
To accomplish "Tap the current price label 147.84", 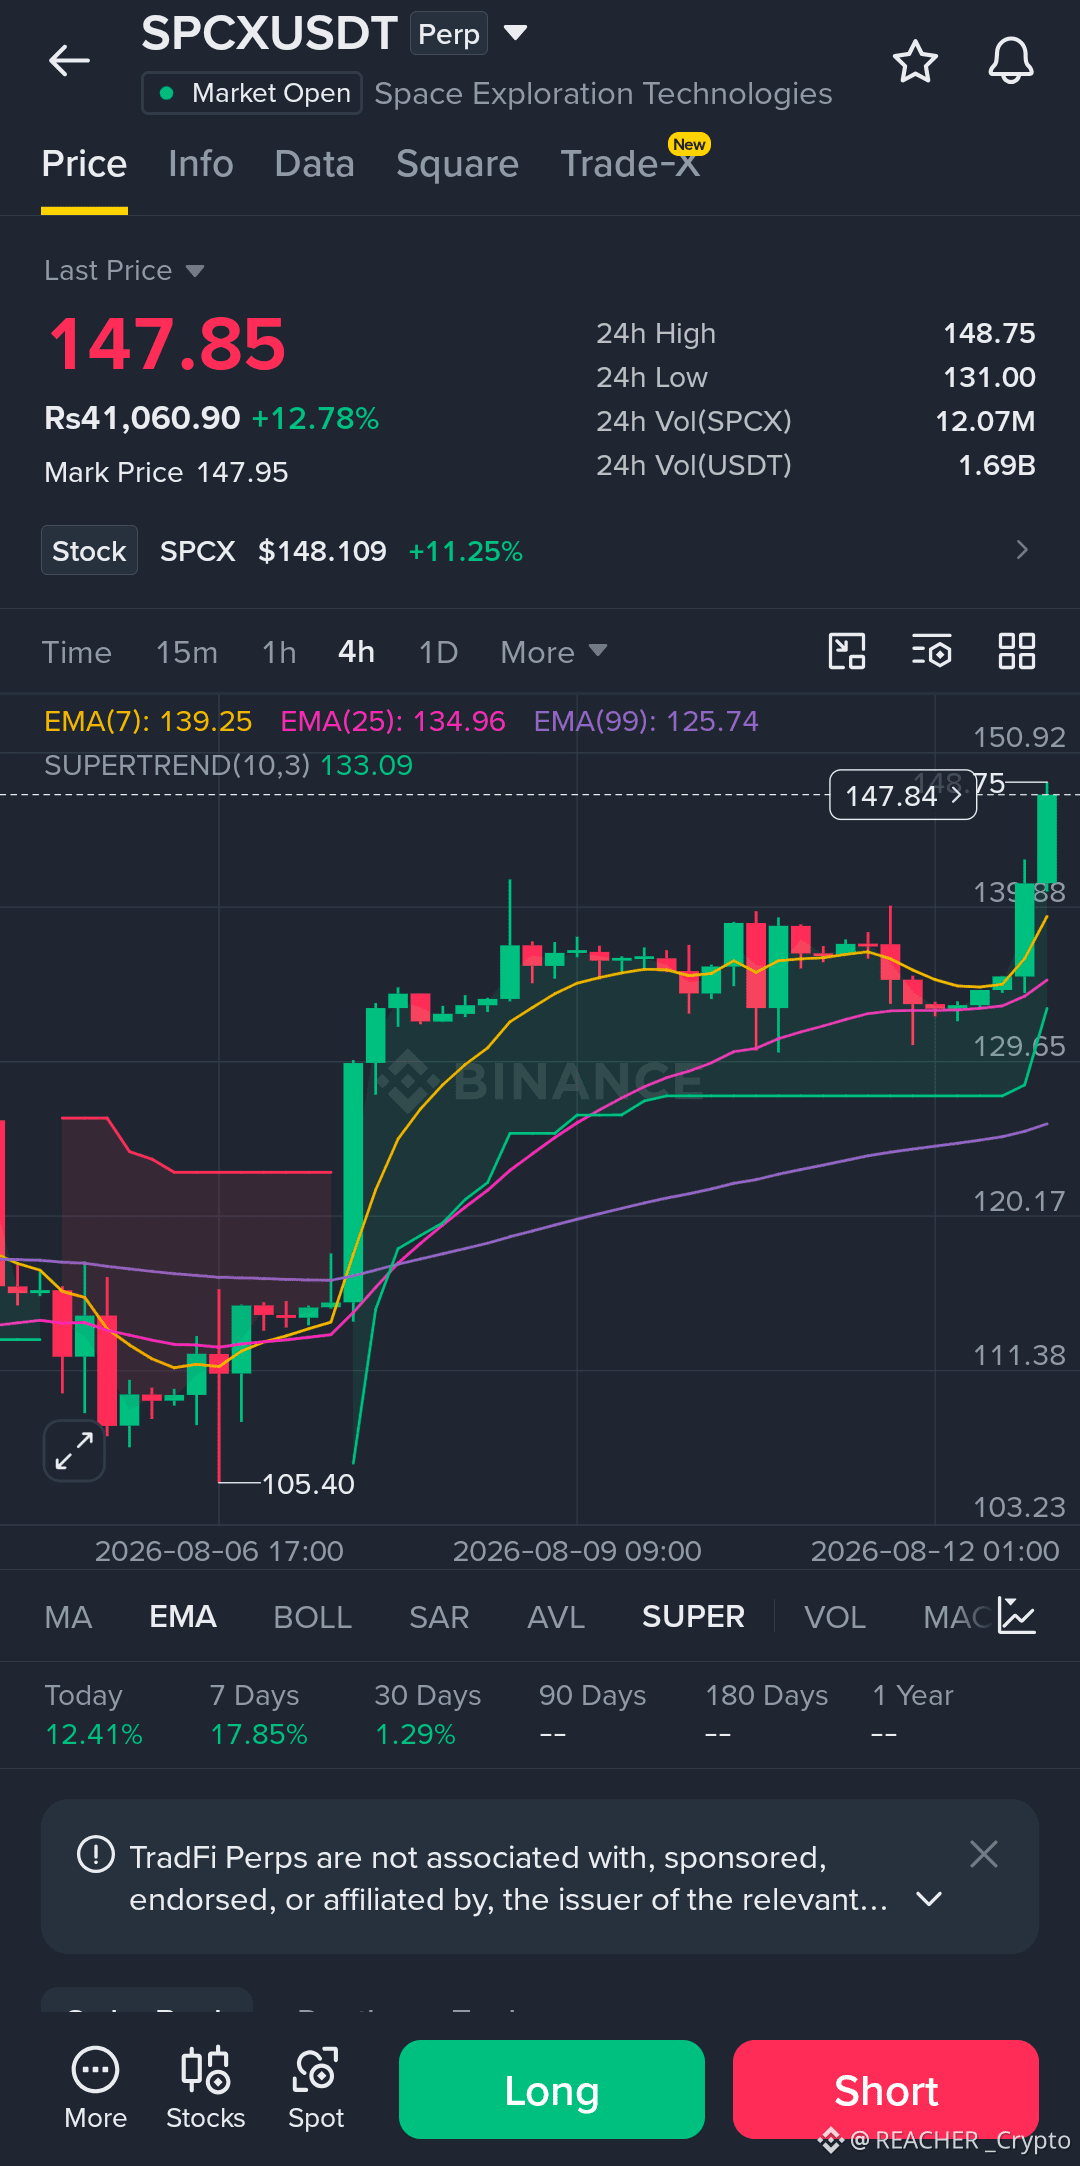I will [903, 795].
